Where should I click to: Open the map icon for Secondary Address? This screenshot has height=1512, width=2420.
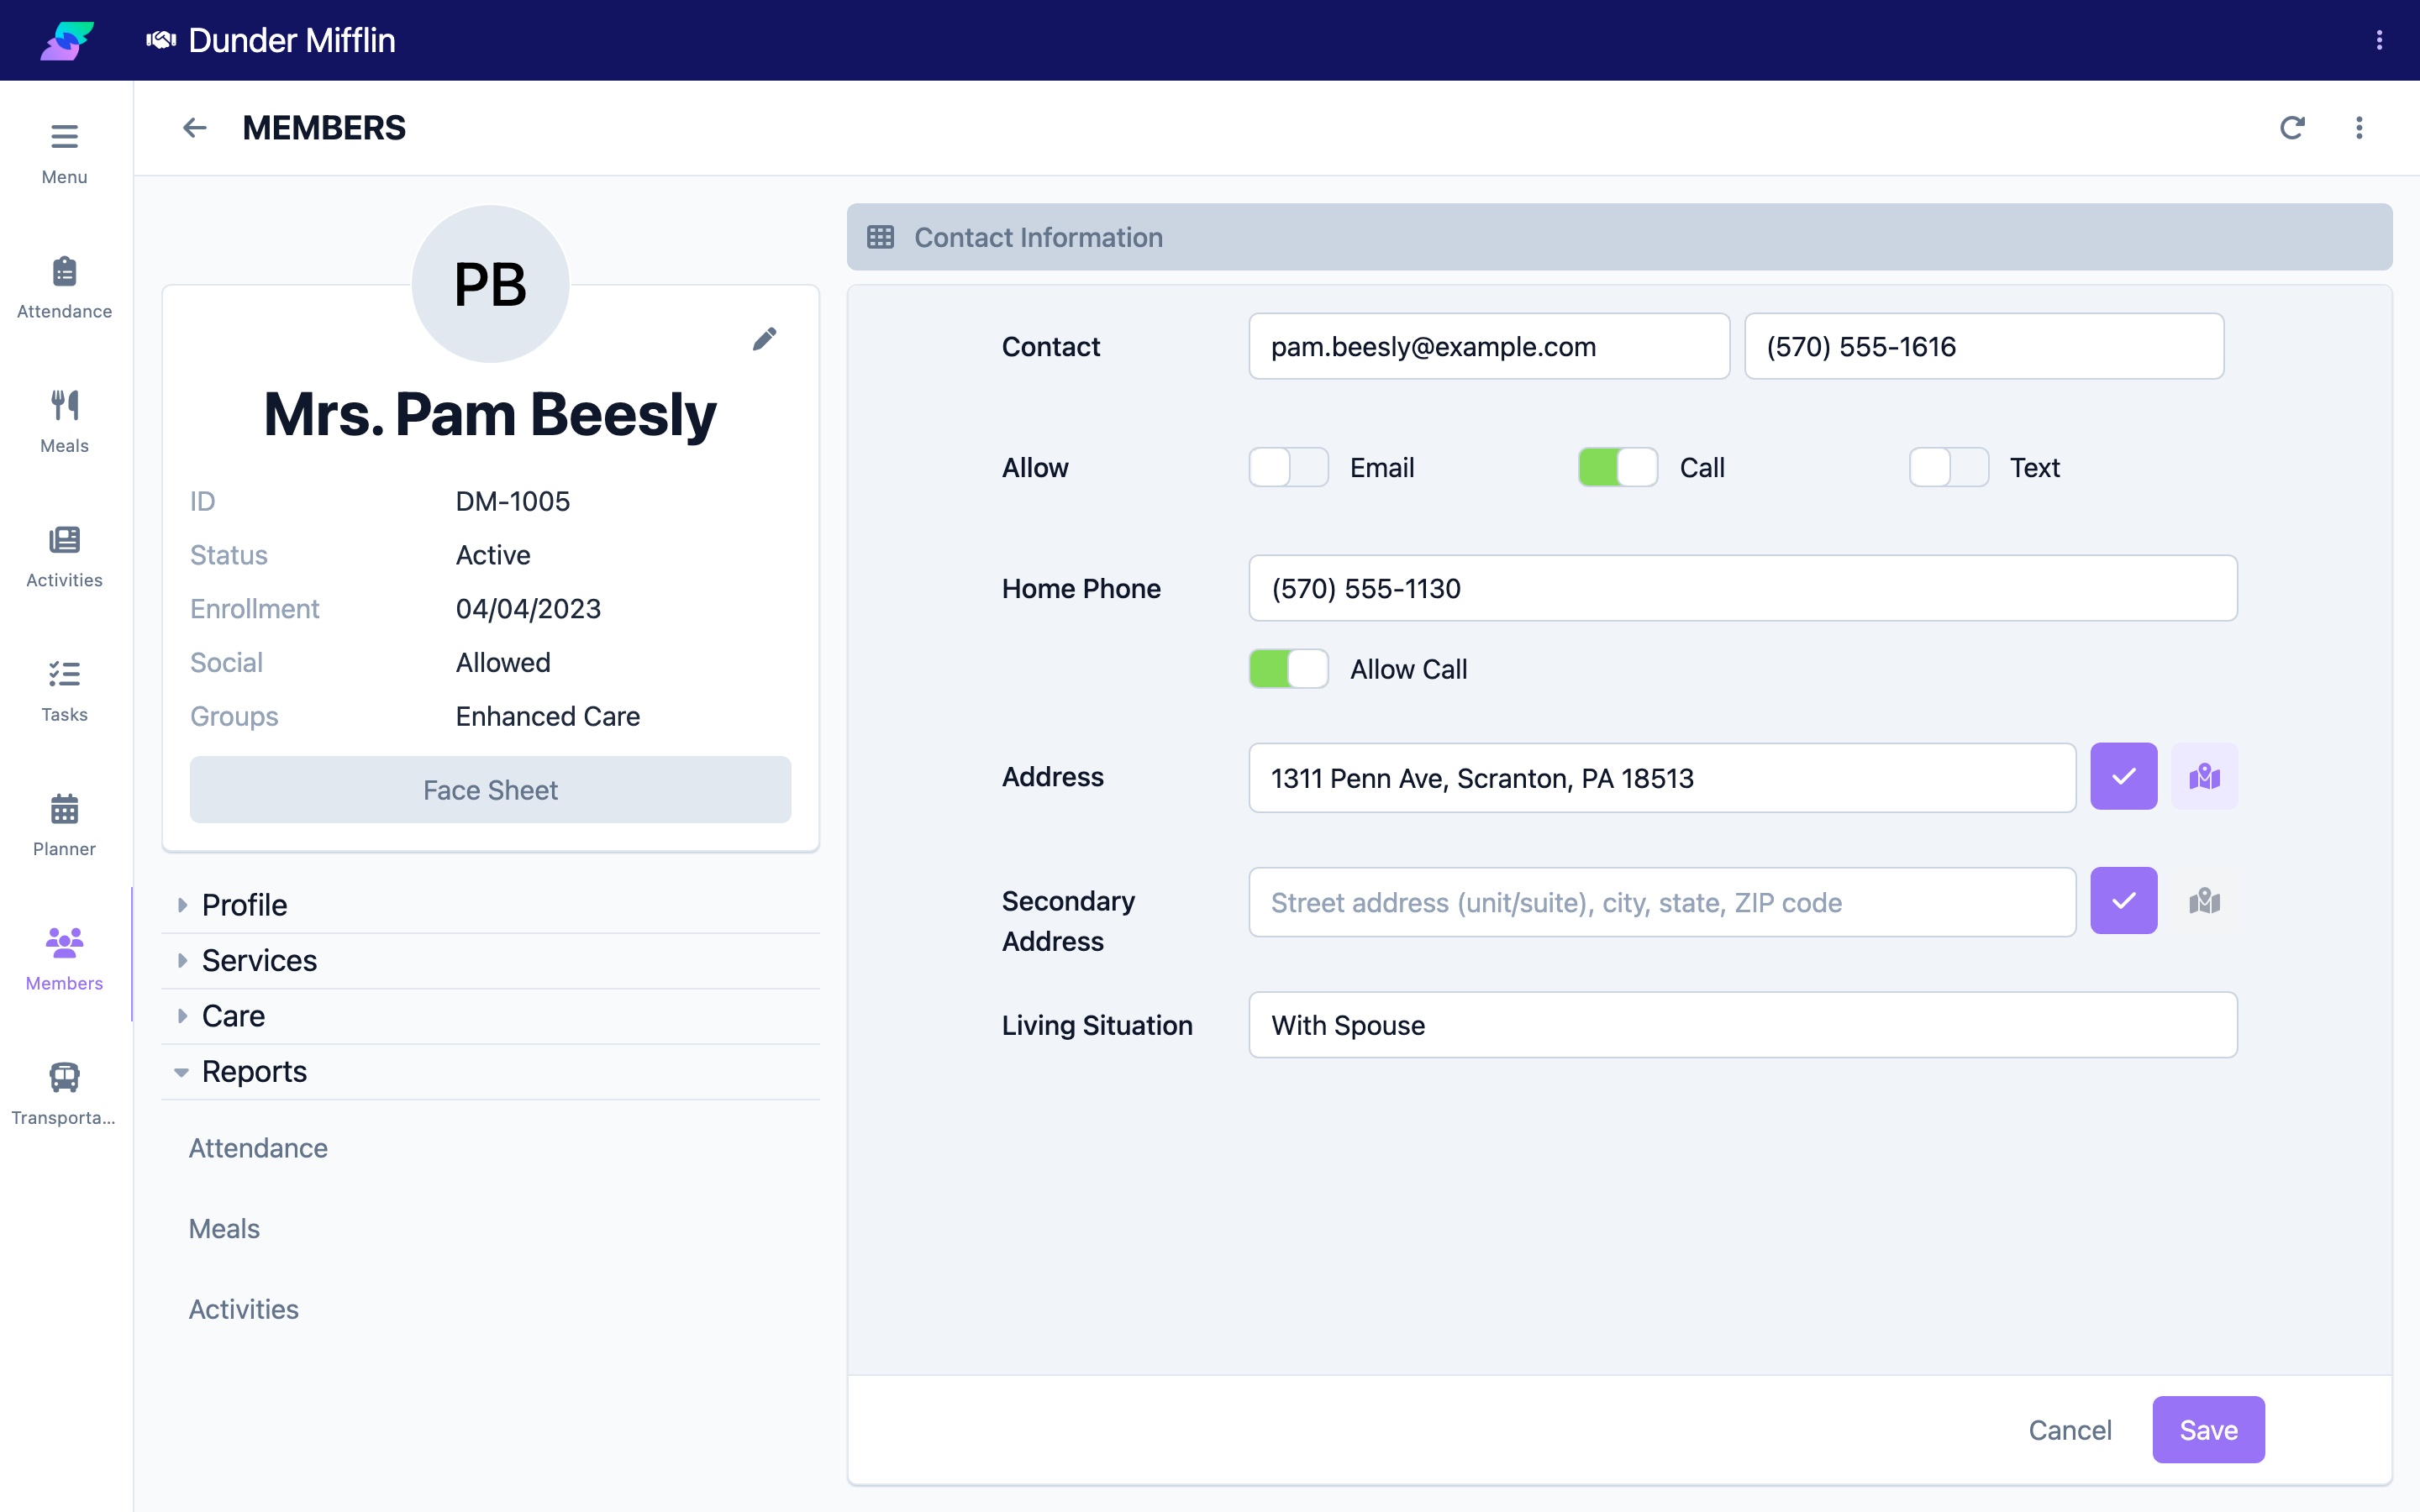point(2204,901)
